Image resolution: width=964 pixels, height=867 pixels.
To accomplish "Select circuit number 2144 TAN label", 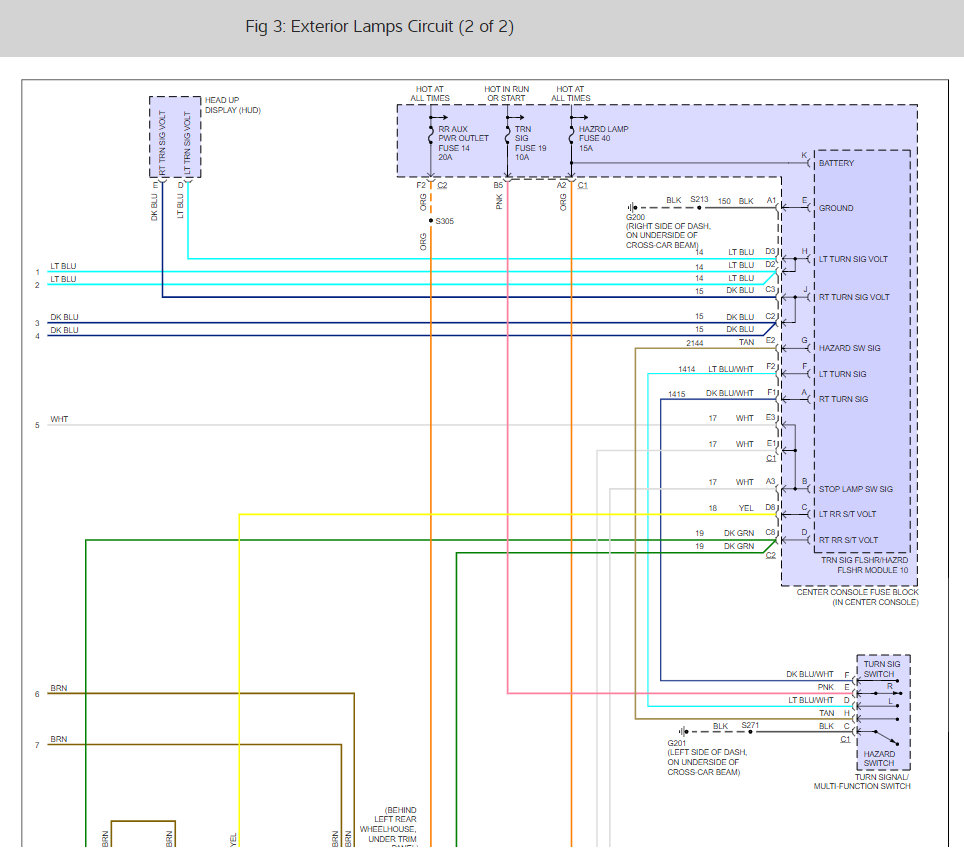I will [x=720, y=343].
